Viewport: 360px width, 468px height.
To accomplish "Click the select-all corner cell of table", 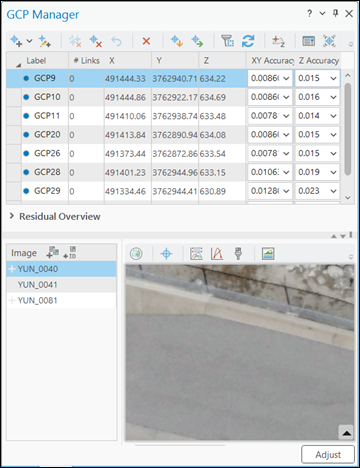I will (x=14, y=60).
